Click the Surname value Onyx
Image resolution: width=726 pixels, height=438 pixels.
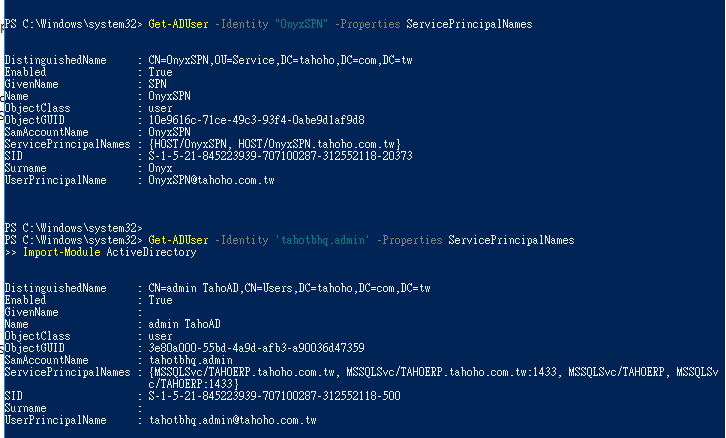[x=160, y=169]
